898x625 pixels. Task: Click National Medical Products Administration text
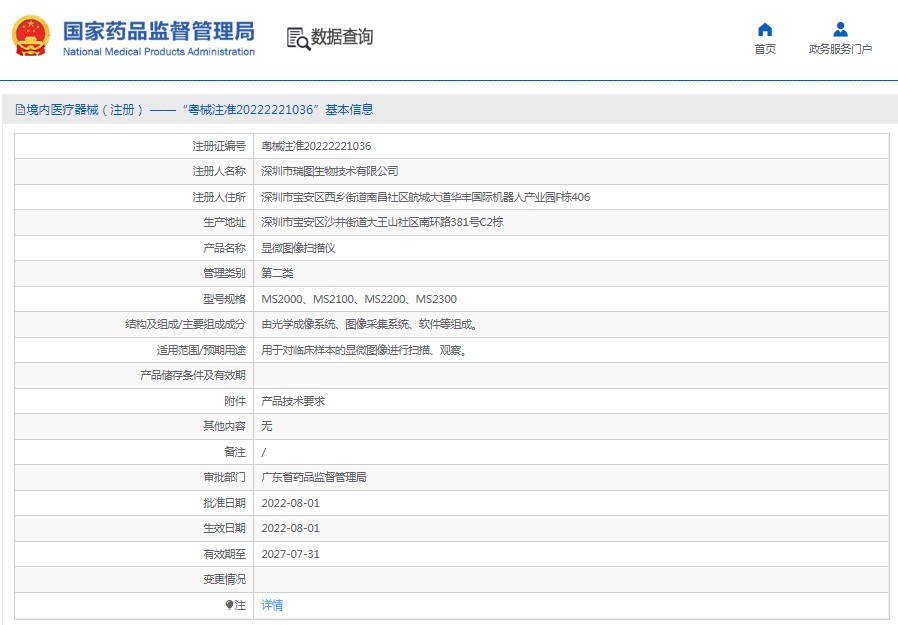[159, 52]
